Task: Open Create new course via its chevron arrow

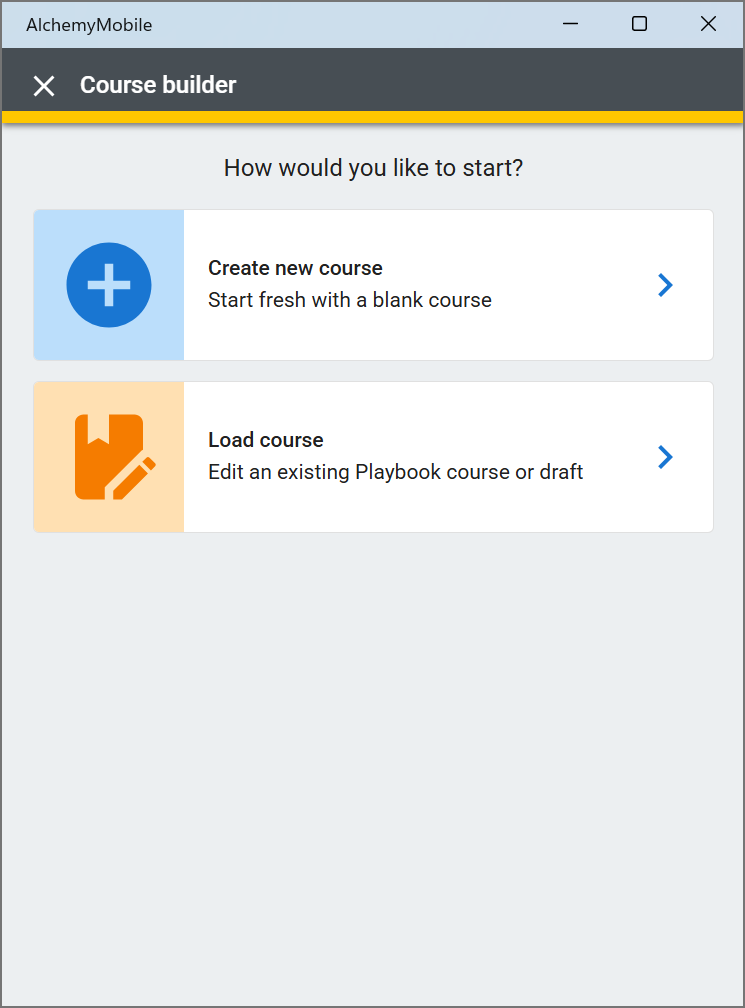Action: pyautogui.click(x=665, y=285)
